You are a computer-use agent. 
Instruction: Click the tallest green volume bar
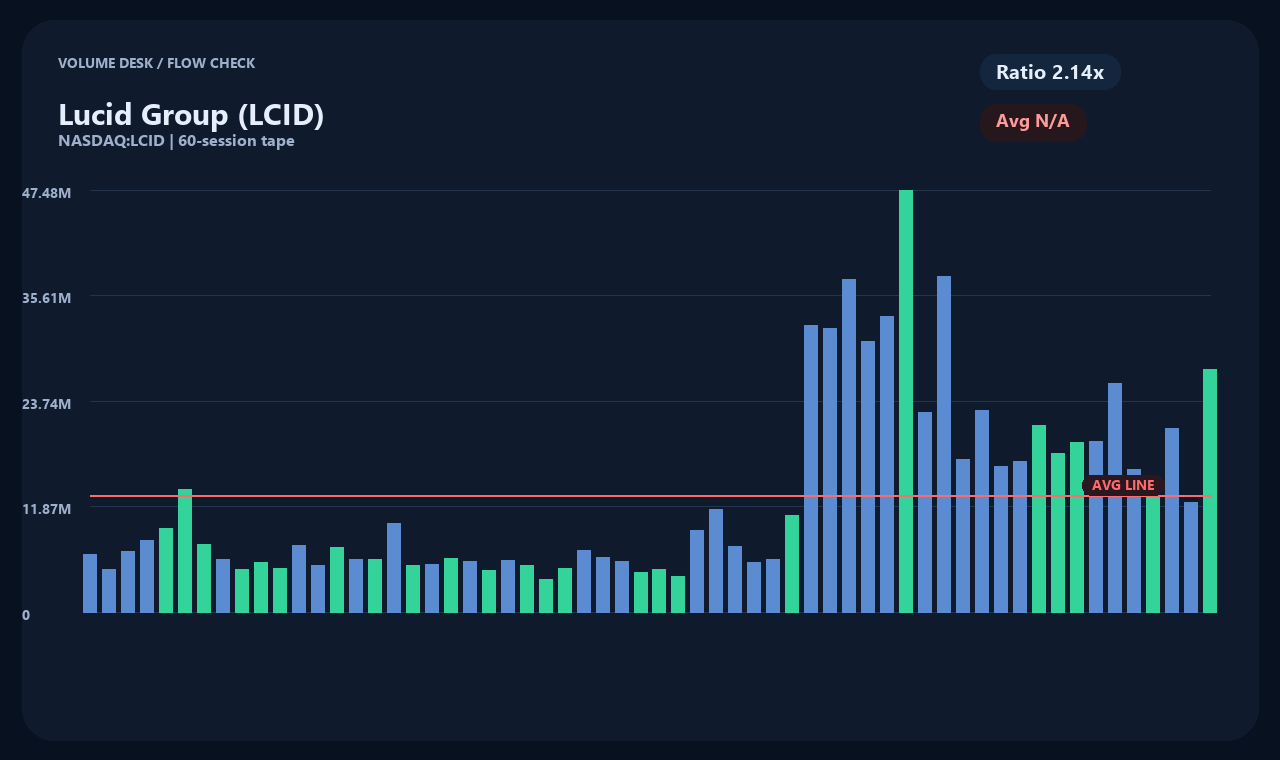(x=906, y=401)
